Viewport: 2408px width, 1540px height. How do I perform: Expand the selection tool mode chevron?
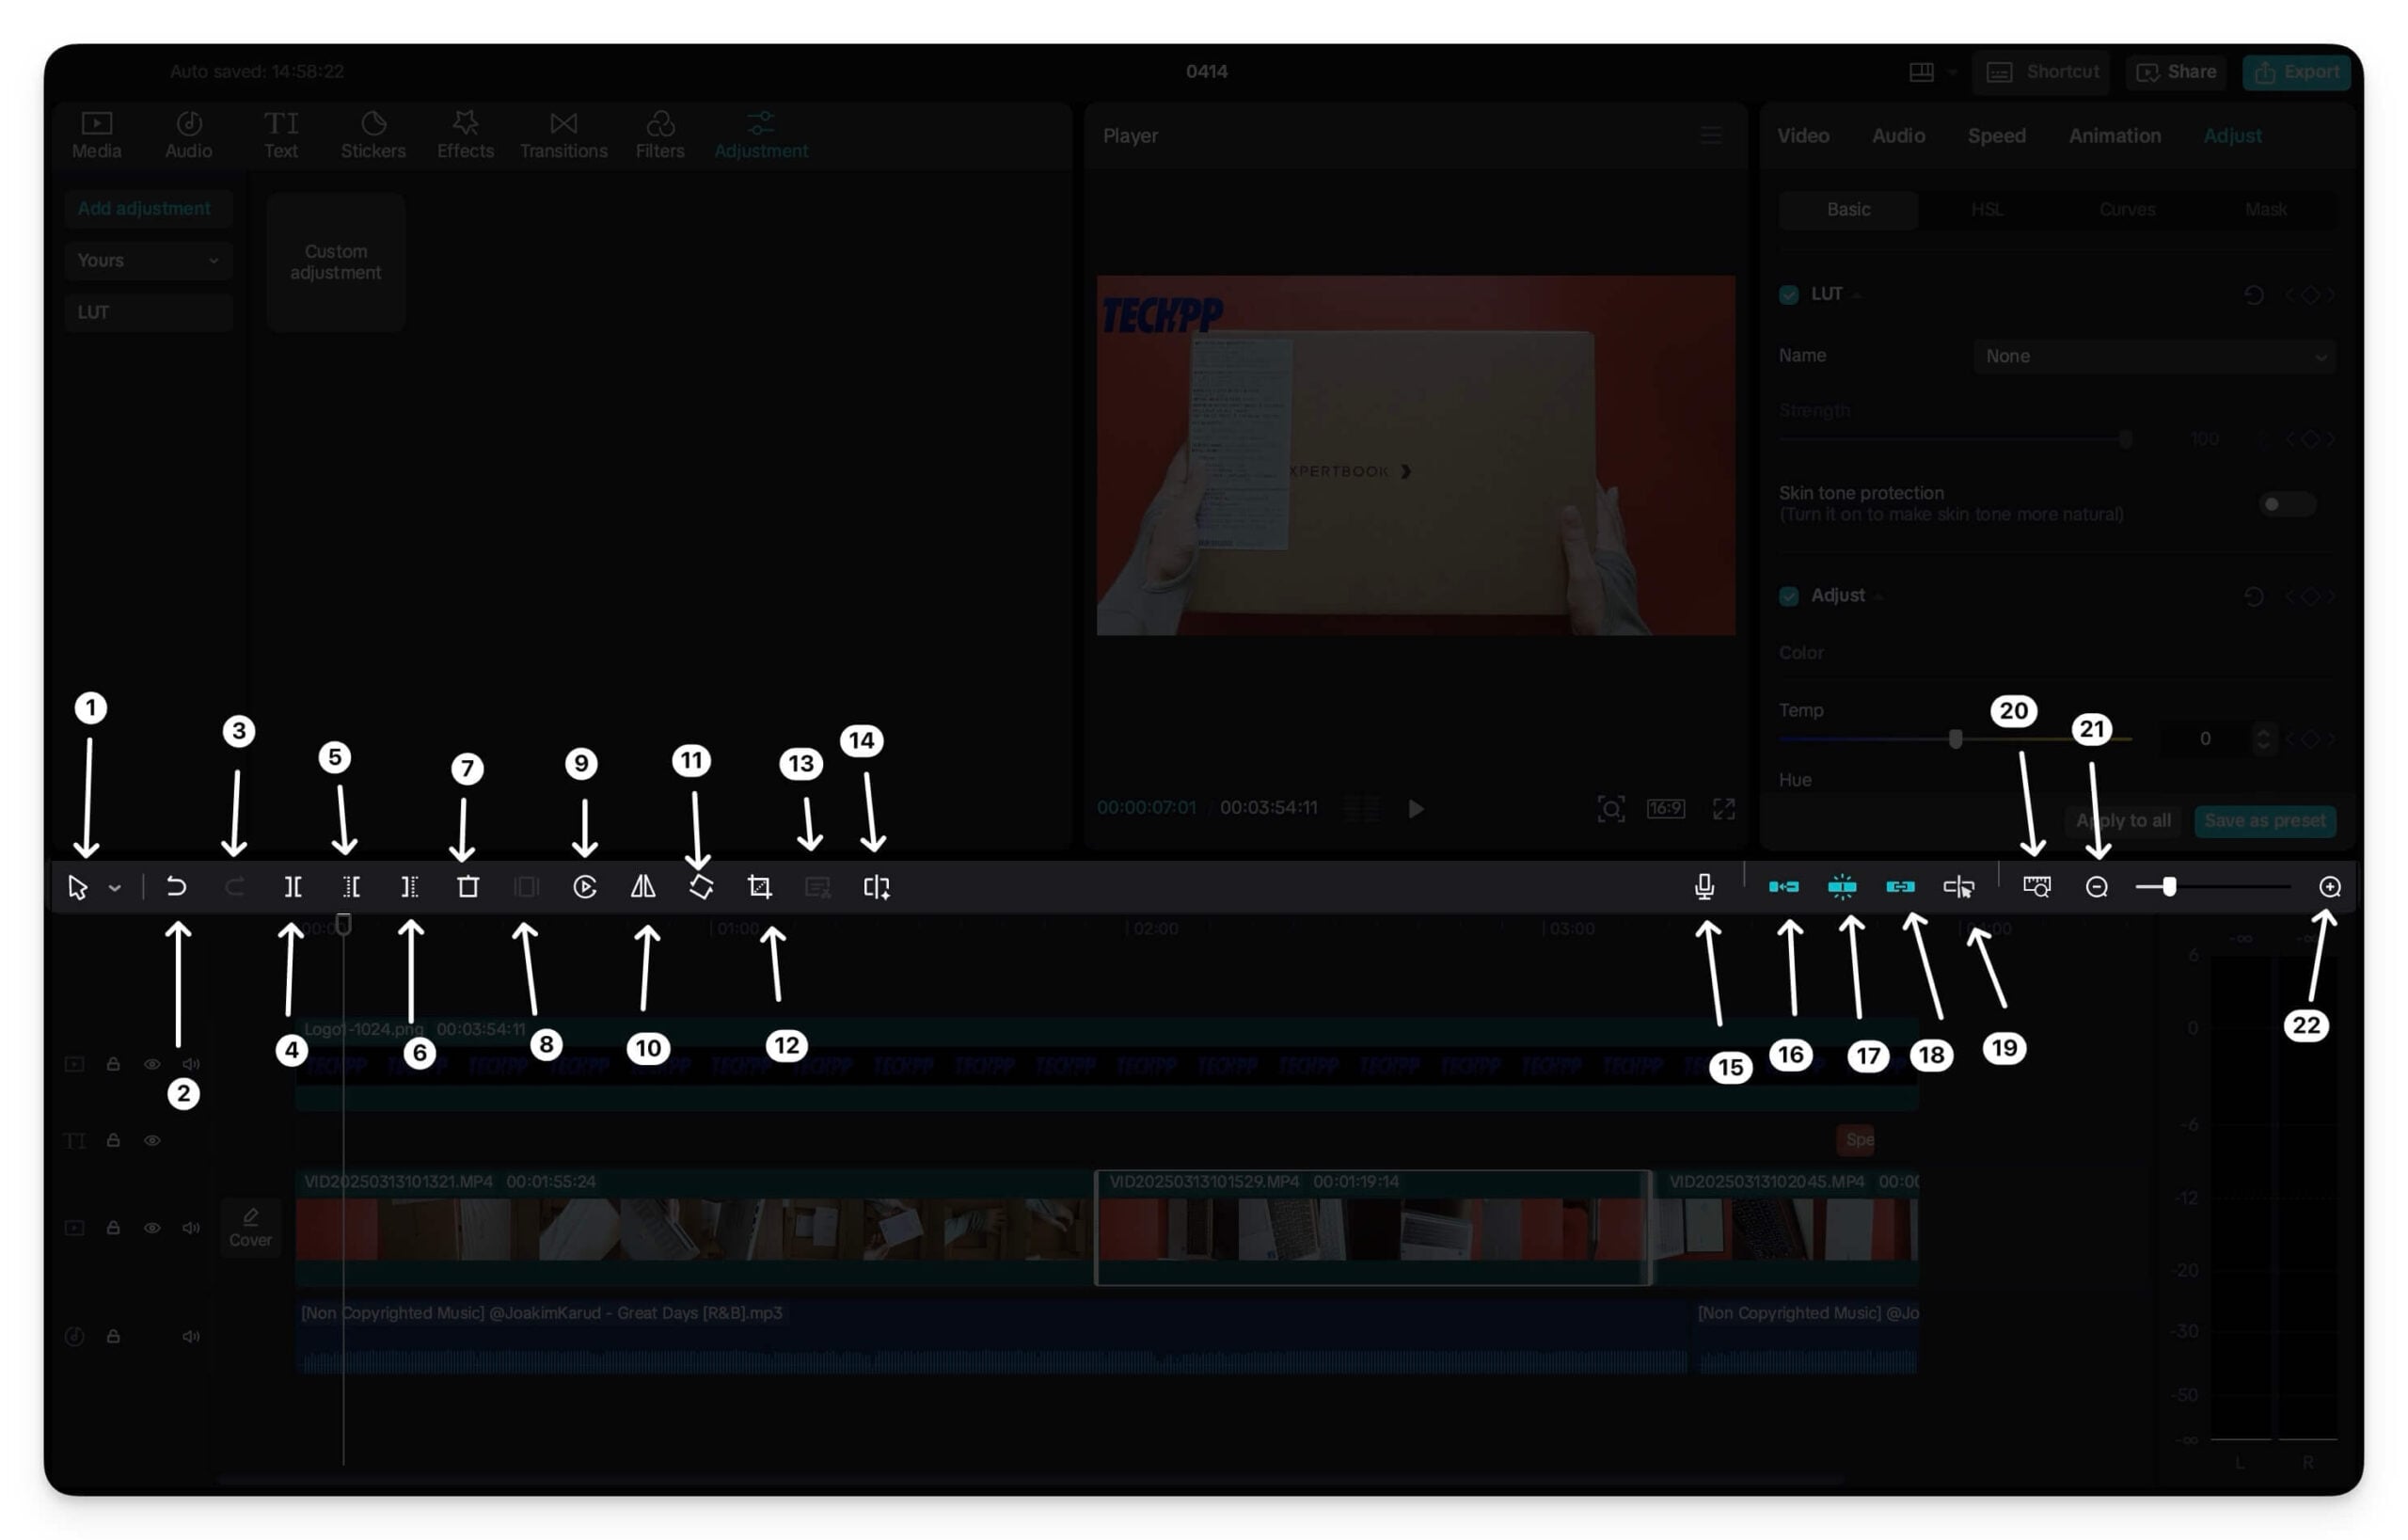(115, 888)
